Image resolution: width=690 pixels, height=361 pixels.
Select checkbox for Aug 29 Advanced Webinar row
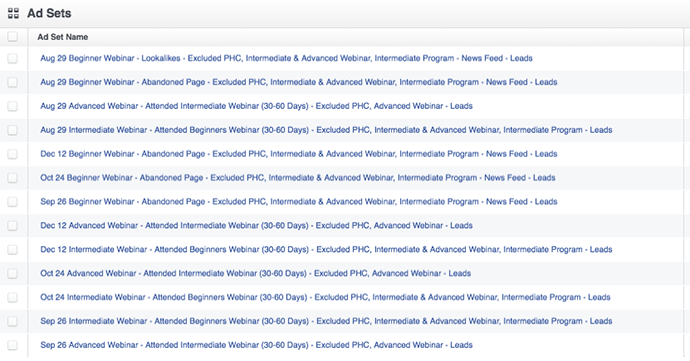(13, 106)
